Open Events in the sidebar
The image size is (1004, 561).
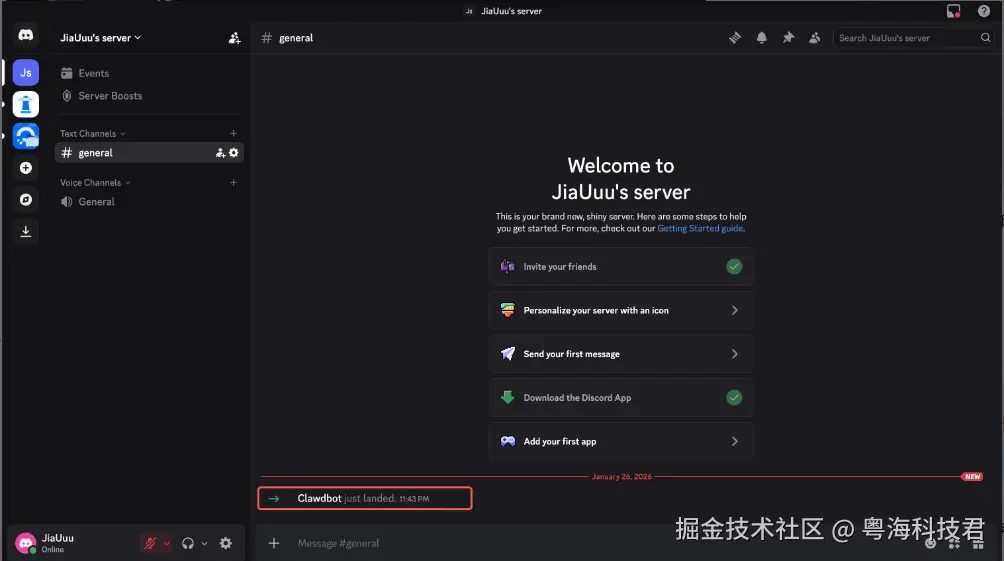click(149, 73)
